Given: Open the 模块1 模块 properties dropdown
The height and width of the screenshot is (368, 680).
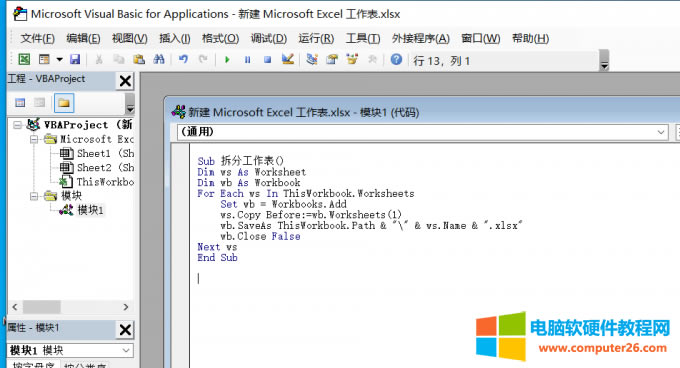Looking at the screenshot, I should (x=126, y=350).
